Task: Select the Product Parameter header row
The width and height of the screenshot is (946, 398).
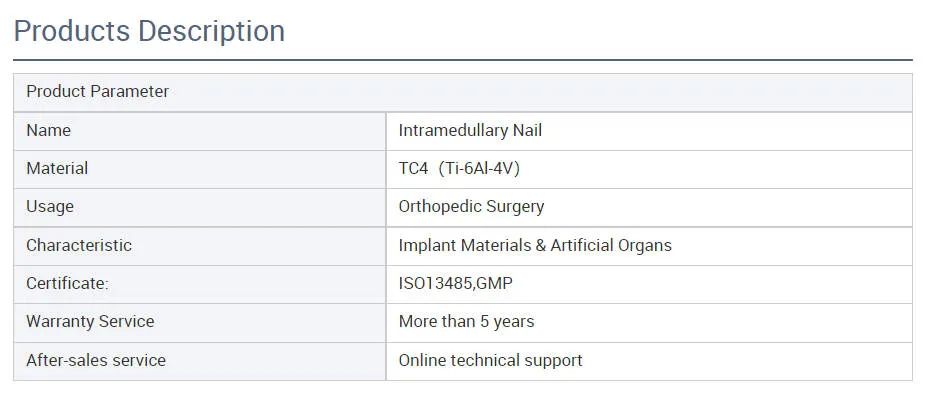Action: point(463,92)
